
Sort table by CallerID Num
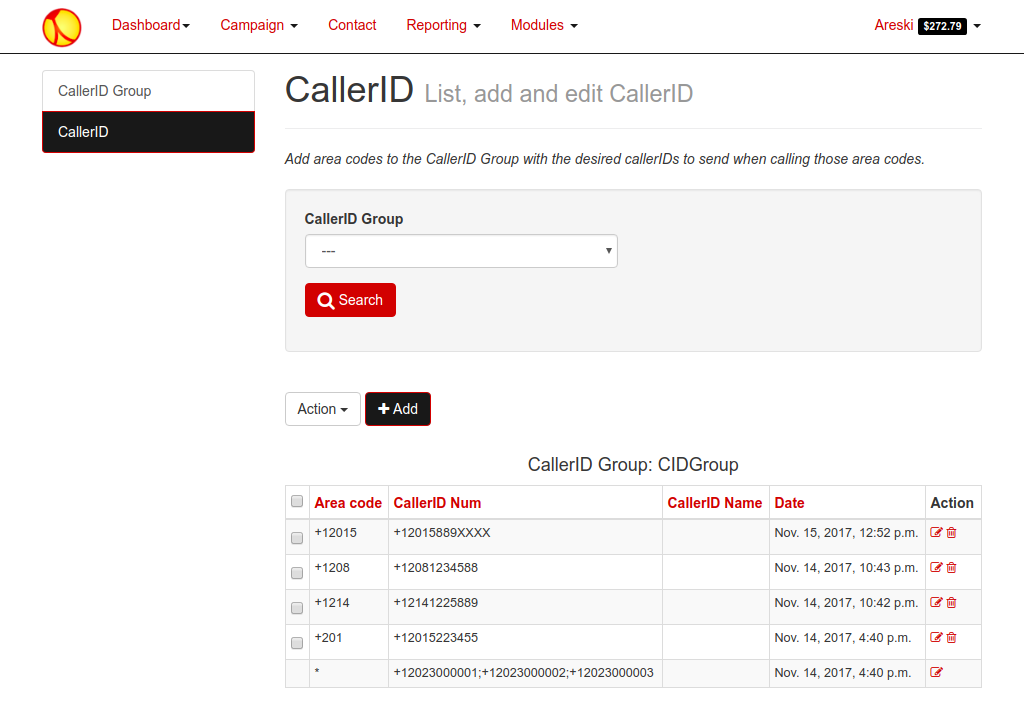point(437,503)
